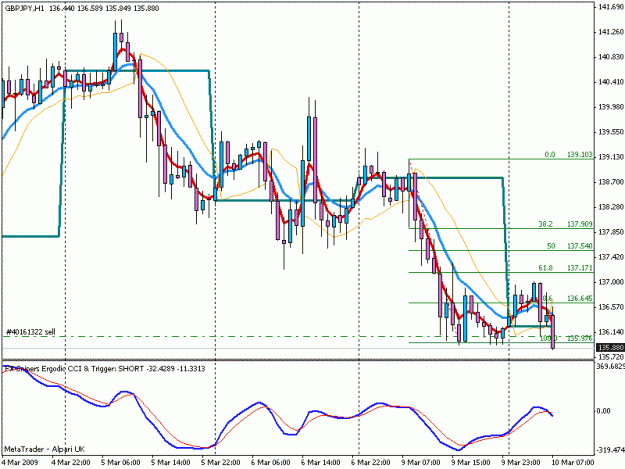Click the 137.420 price axis label
The height and width of the screenshot is (469, 625).
[x=611, y=257]
